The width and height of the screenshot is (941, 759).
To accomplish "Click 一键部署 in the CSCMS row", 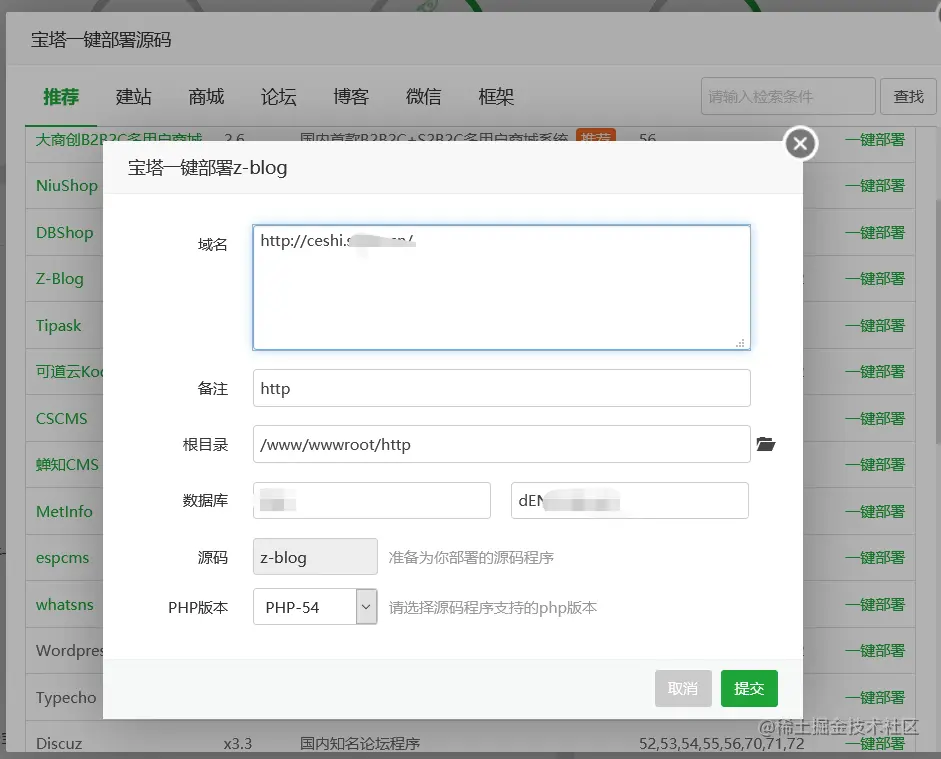I will (x=874, y=418).
